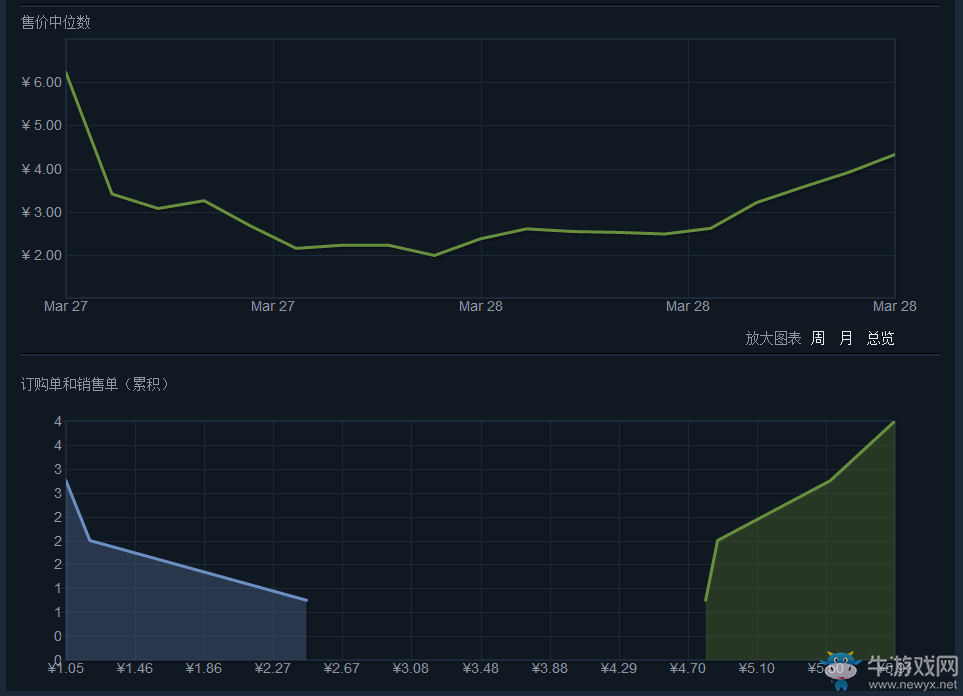This screenshot has height=696, width=963.
Task: Click the lowest point on the median price line
Action: tap(434, 255)
